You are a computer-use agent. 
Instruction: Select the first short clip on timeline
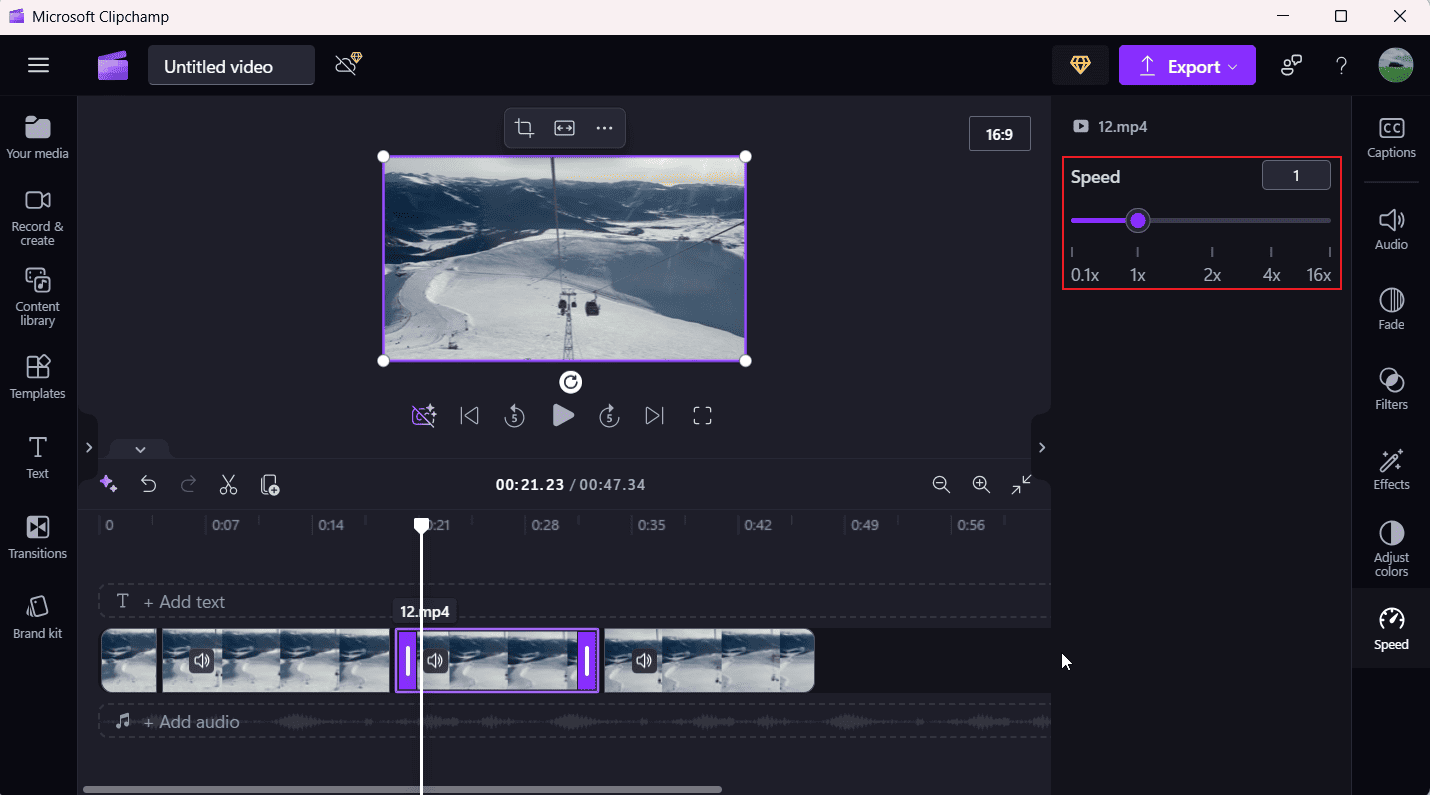pos(129,660)
